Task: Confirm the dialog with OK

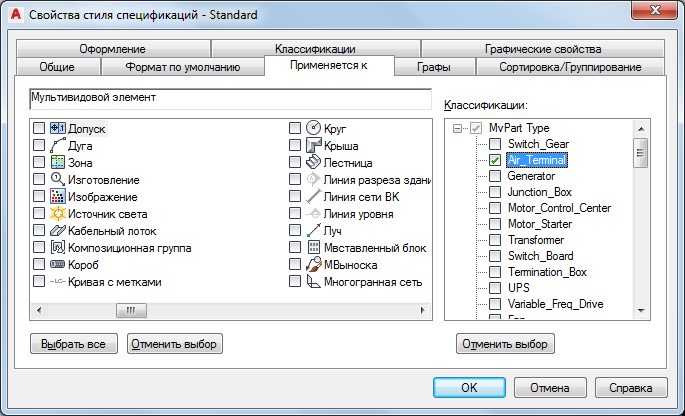Action: click(469, 387)
